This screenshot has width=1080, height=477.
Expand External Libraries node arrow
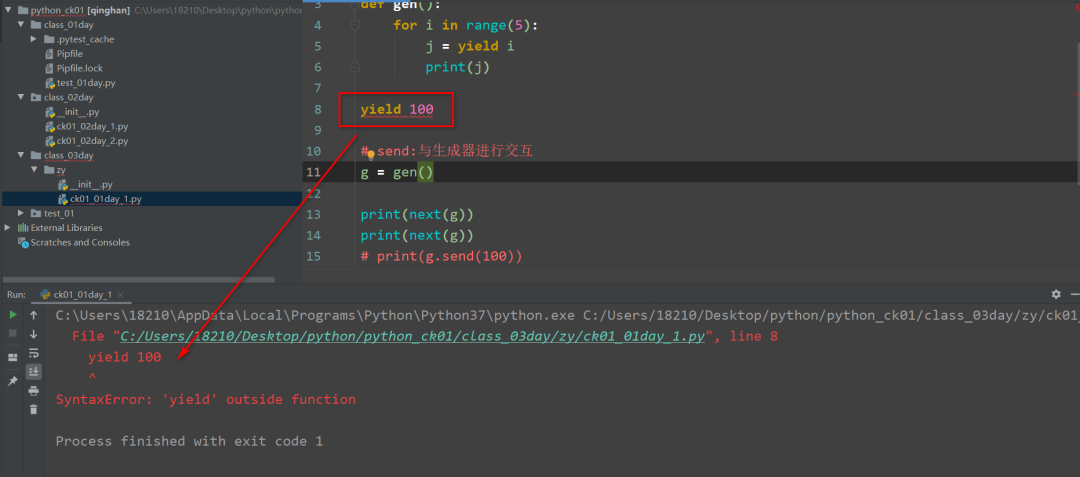[8, 228]
